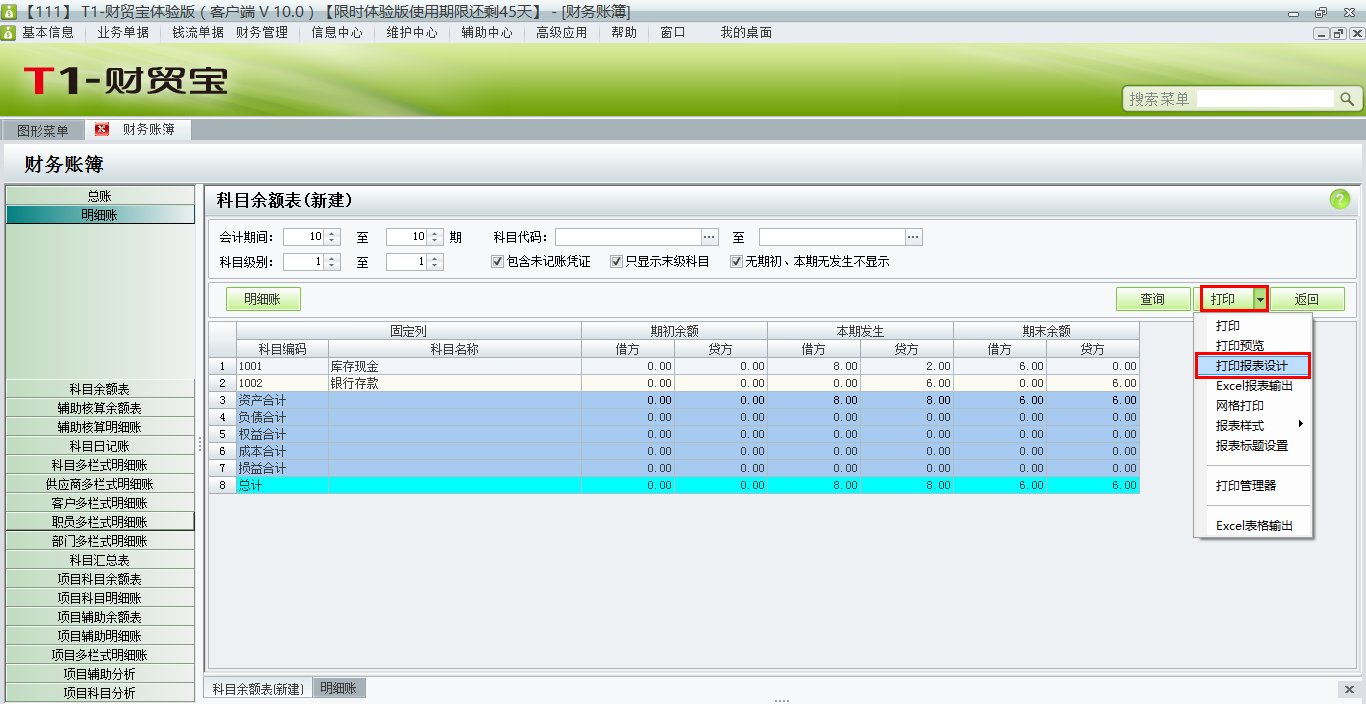This screenshot has width=1366, height=704.
Task: Click the browse button beside first 科目代码 field
Action: click(x=710, y=237)
